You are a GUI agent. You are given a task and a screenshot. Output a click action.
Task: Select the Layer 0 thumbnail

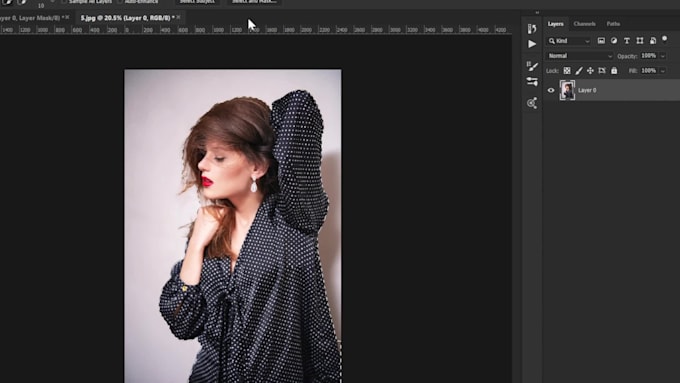[567, 90]
